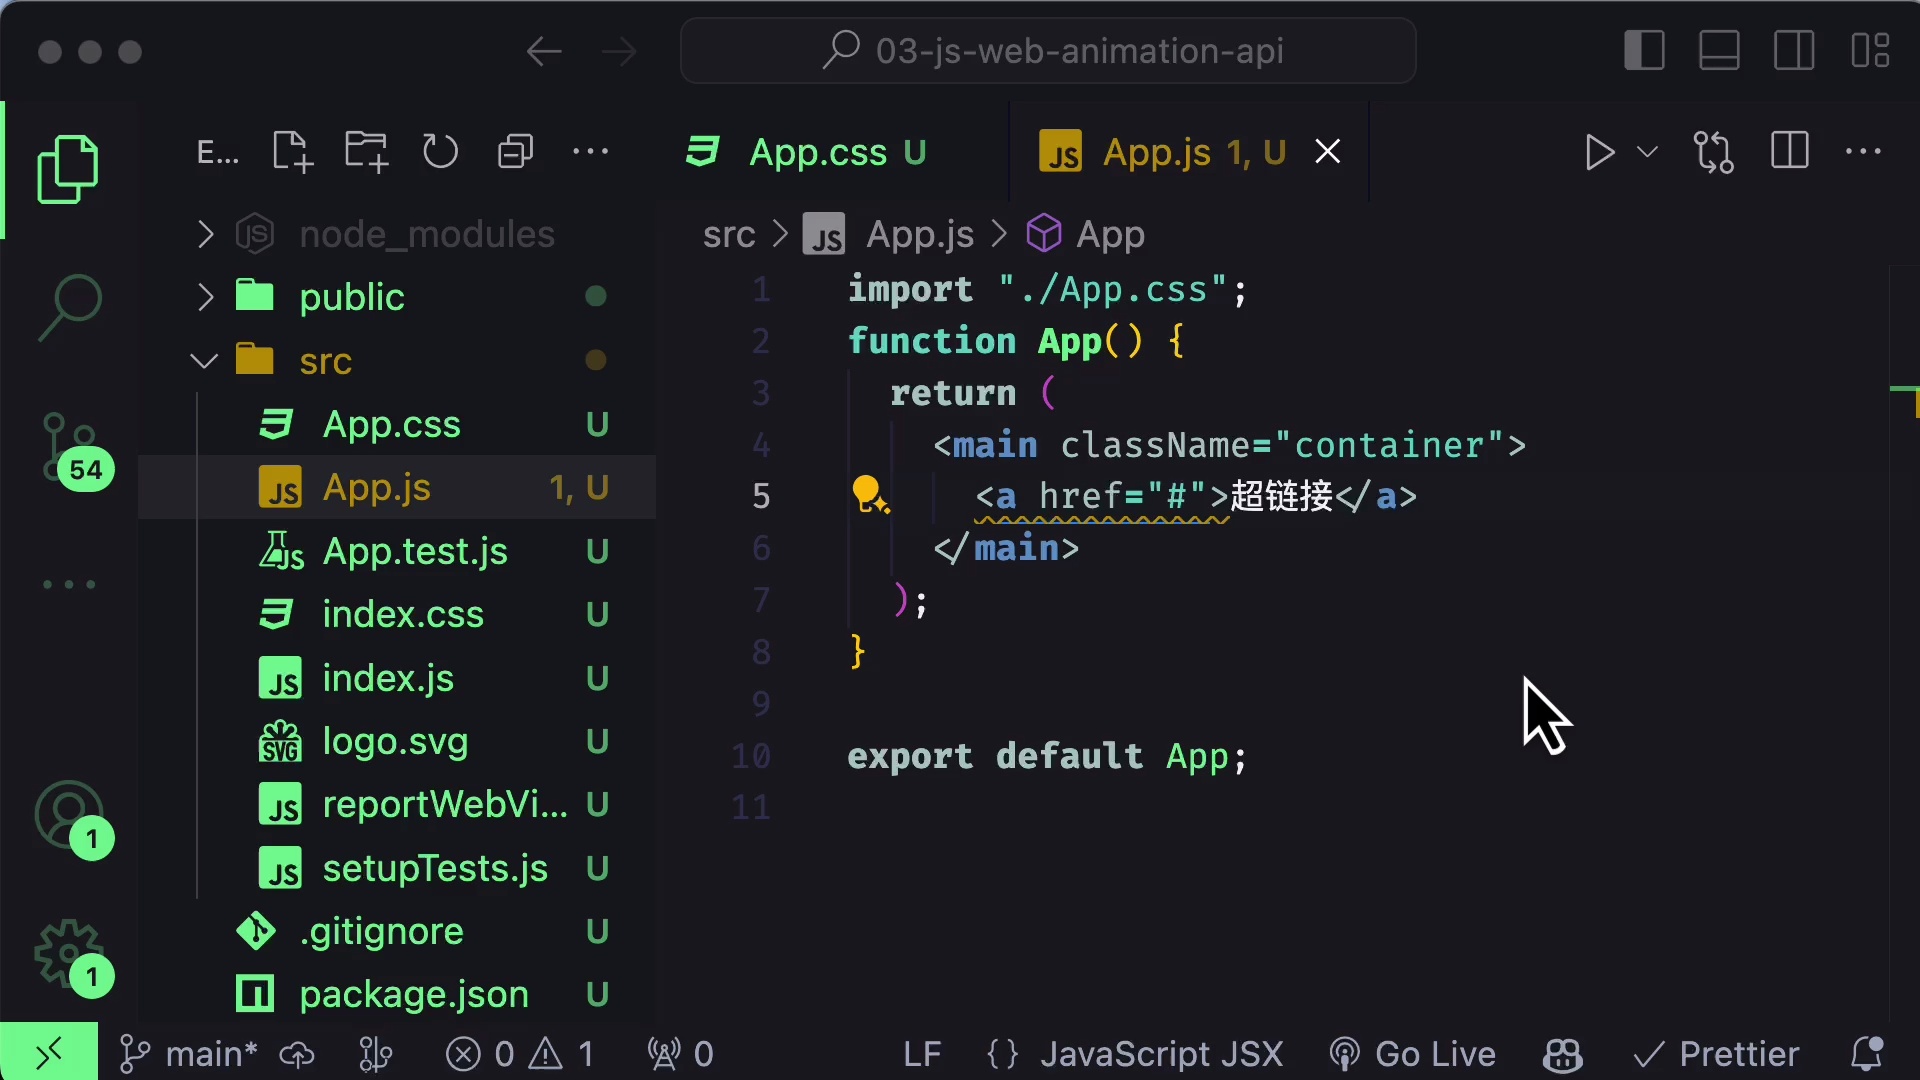Refresh the Explorer file tree

[440, 151]
